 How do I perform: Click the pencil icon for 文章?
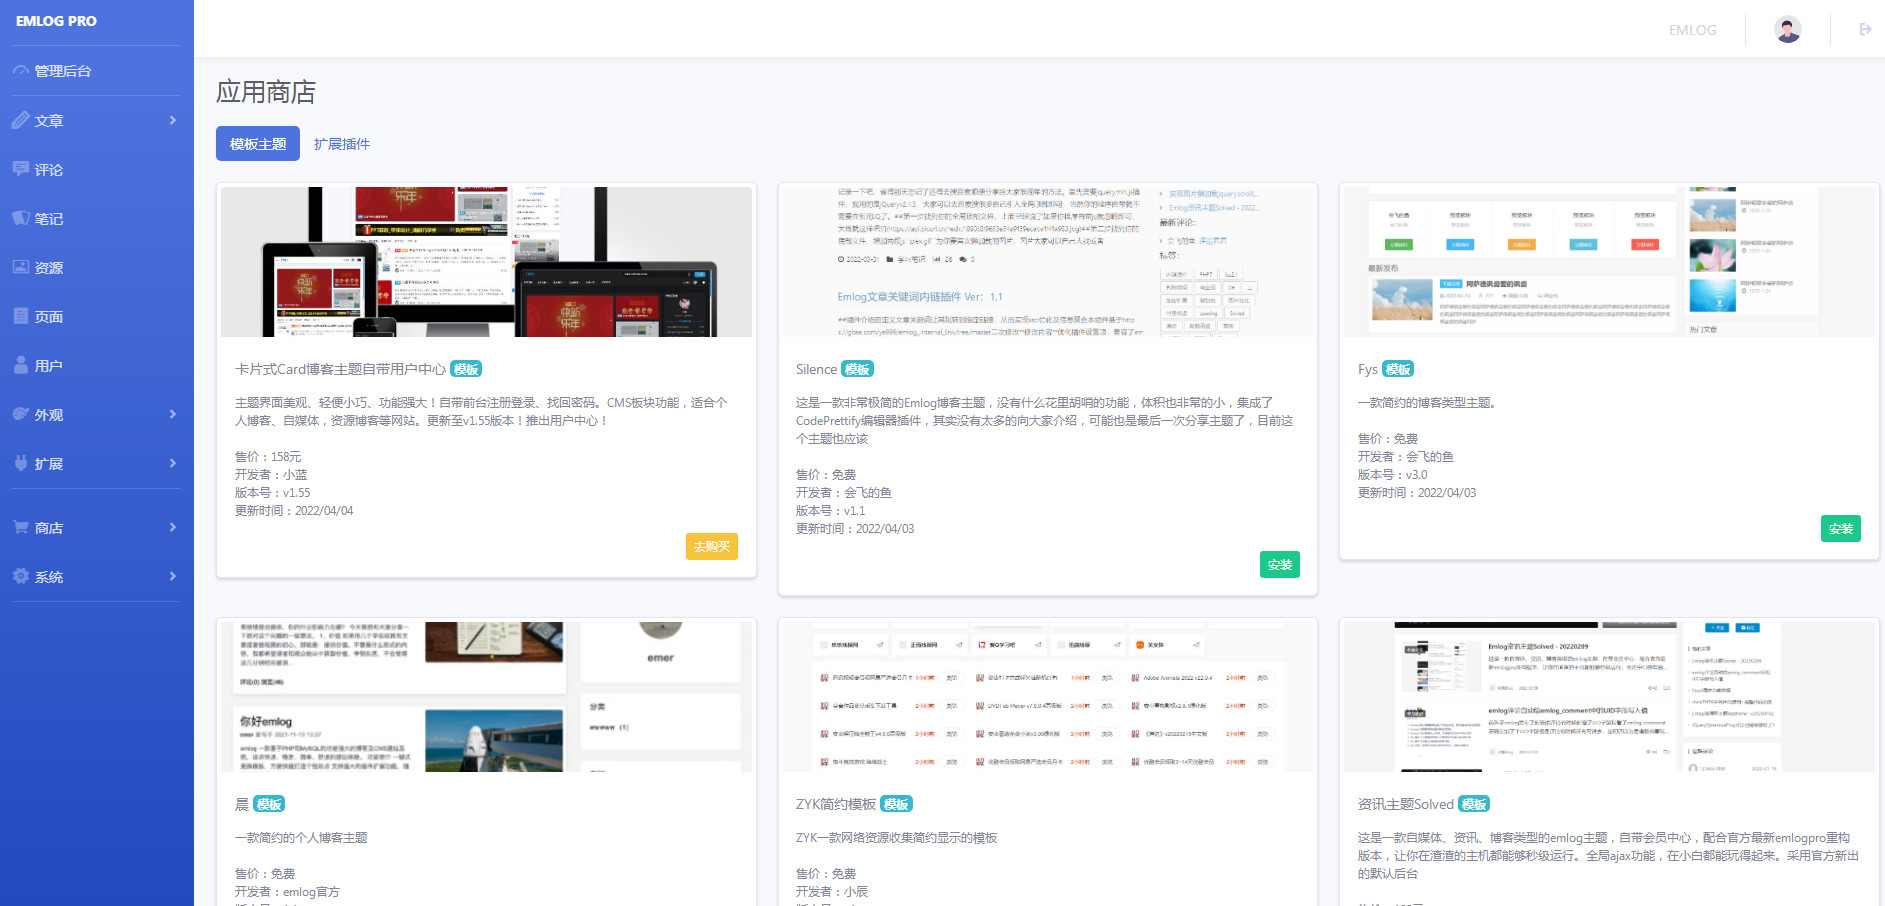[21, 120]
